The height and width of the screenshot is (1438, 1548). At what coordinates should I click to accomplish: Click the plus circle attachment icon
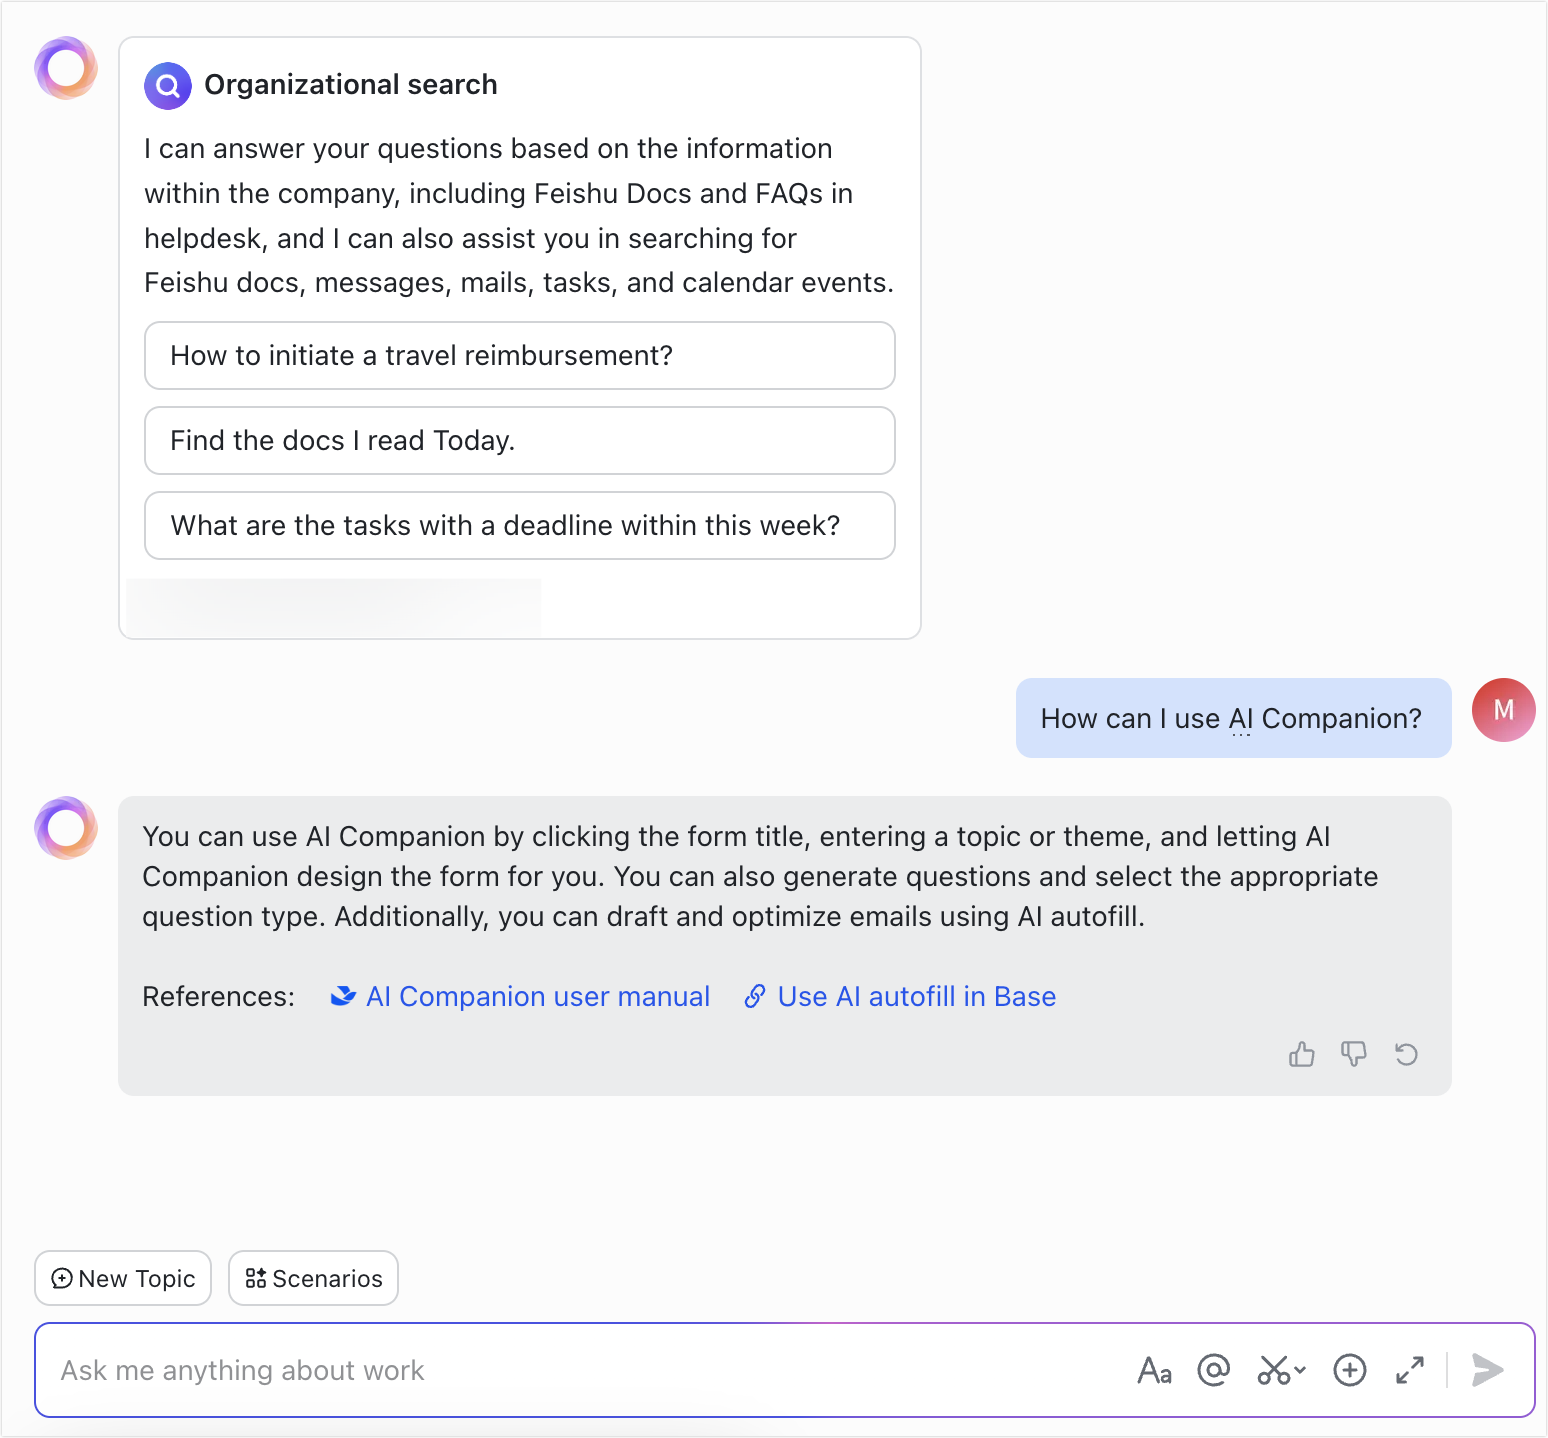click(1349, 1370)
